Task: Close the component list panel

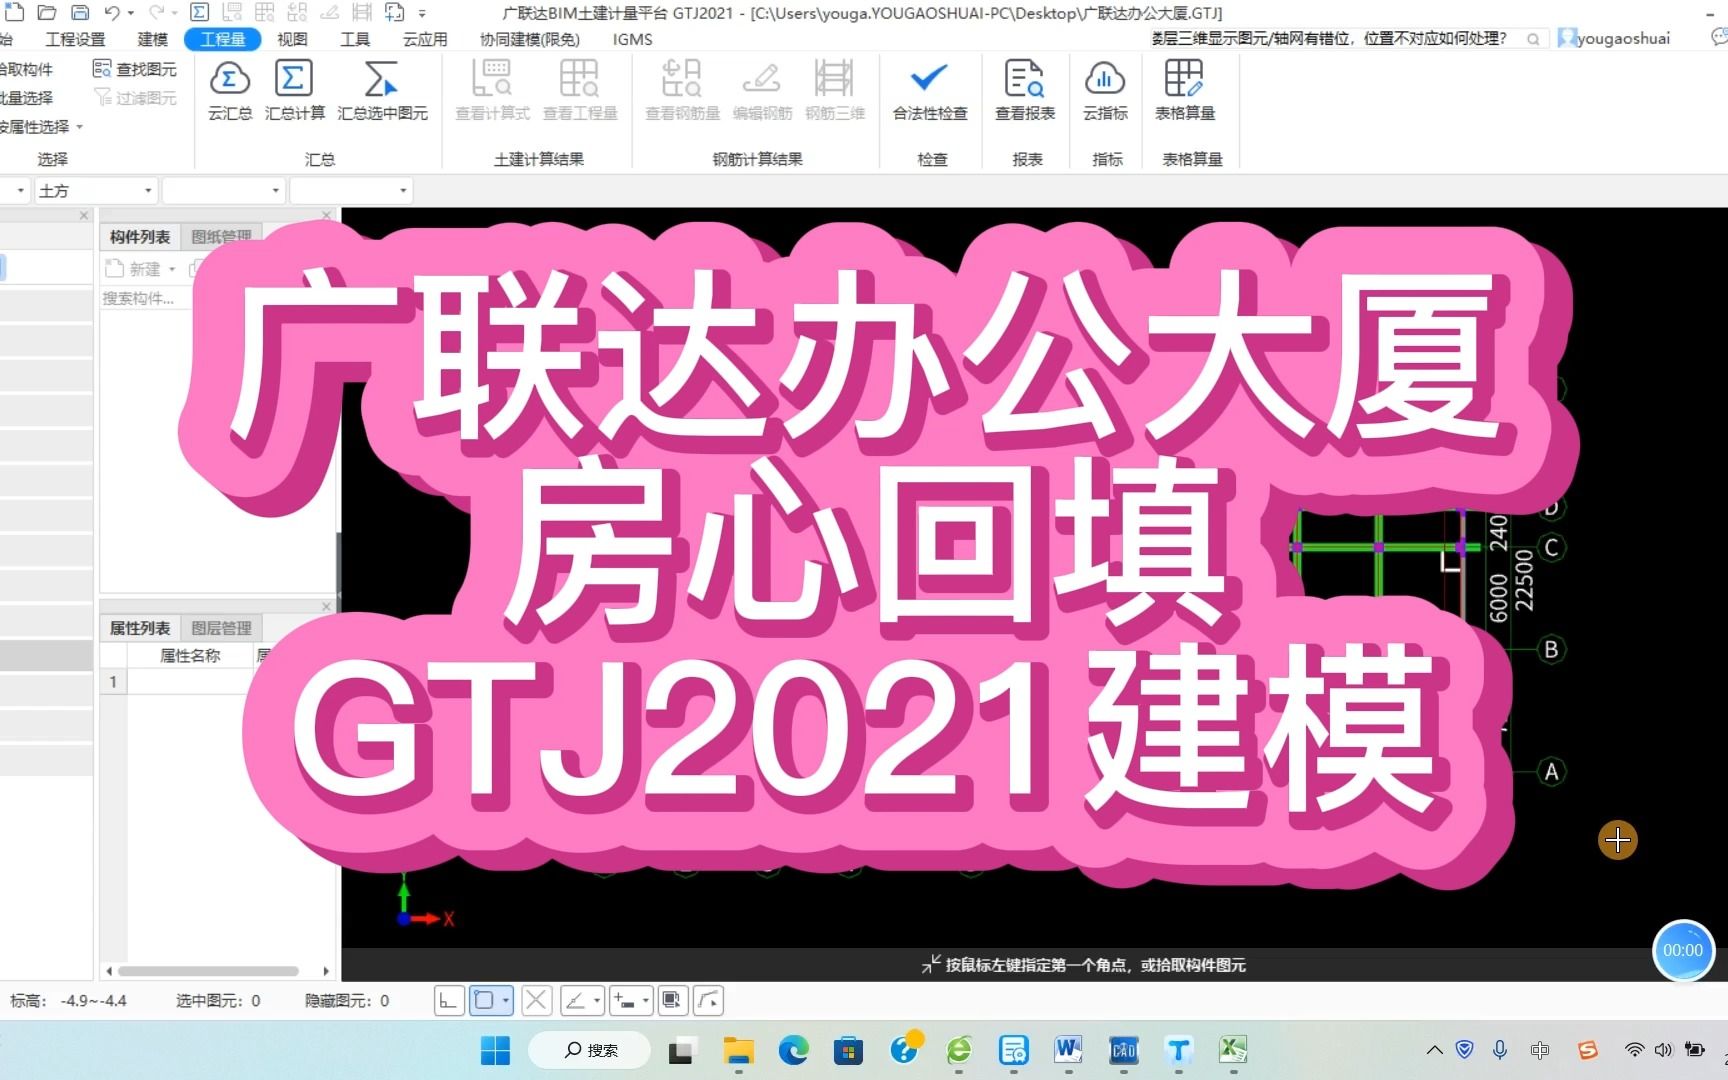Action: pyautogui.click(x=326, y=215)
